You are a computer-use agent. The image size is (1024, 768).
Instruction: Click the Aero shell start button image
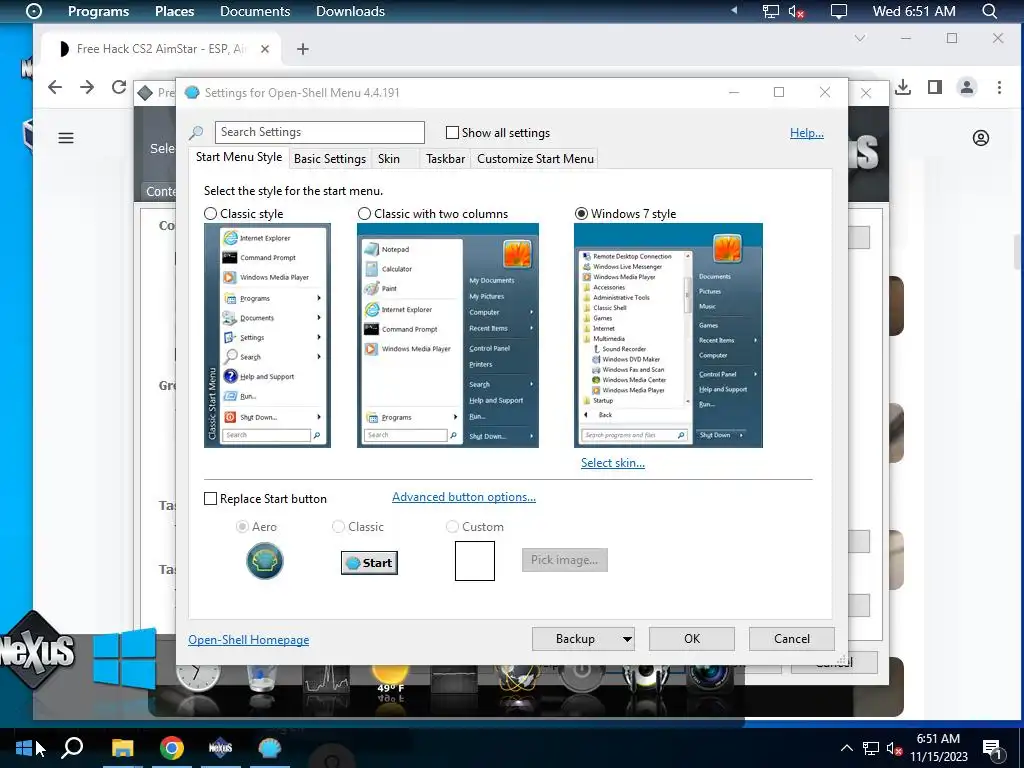click(264, 561)
